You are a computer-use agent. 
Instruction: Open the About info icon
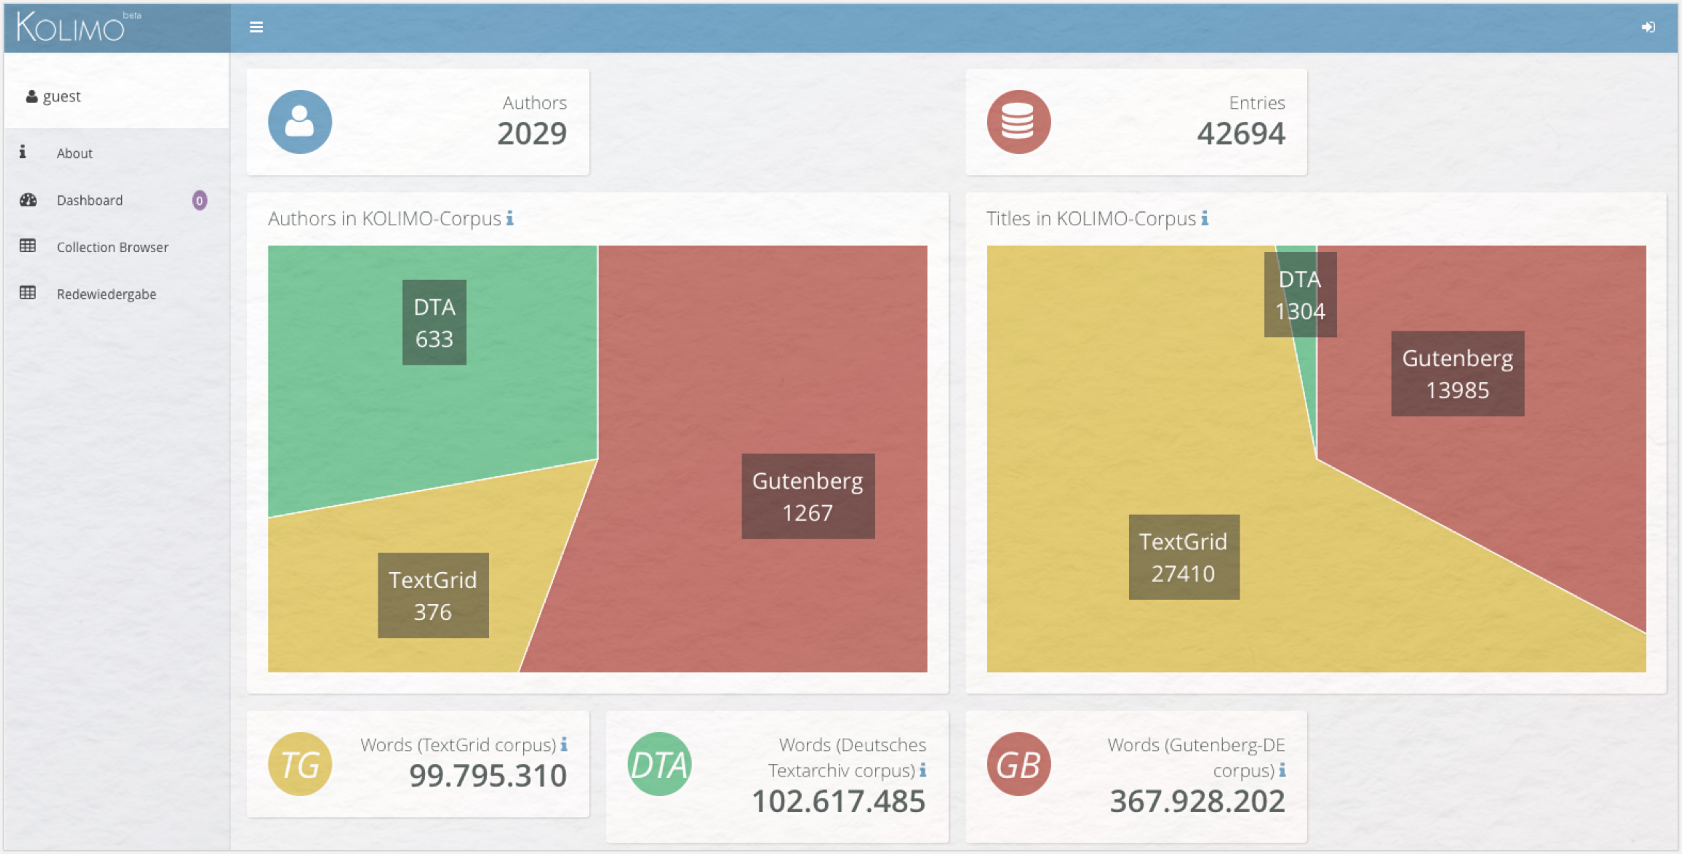(x=23, y=152)
